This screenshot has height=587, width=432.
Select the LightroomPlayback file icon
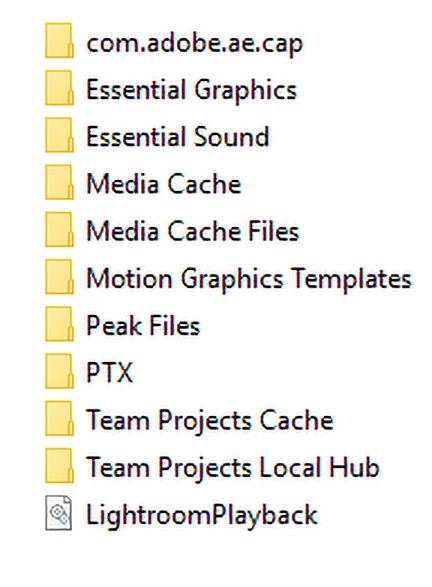[x=58, y=513]
